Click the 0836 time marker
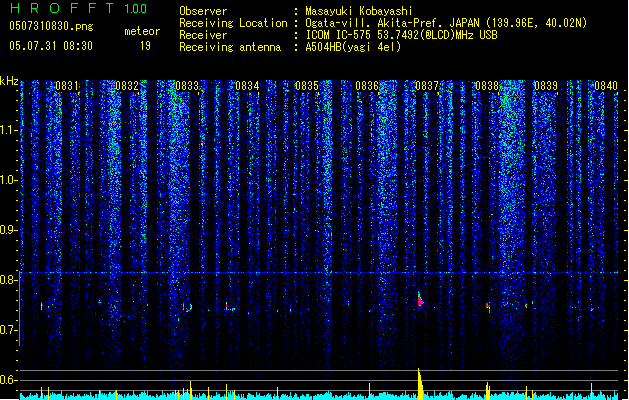Screen dimensions: 629x400 [367, 86]
